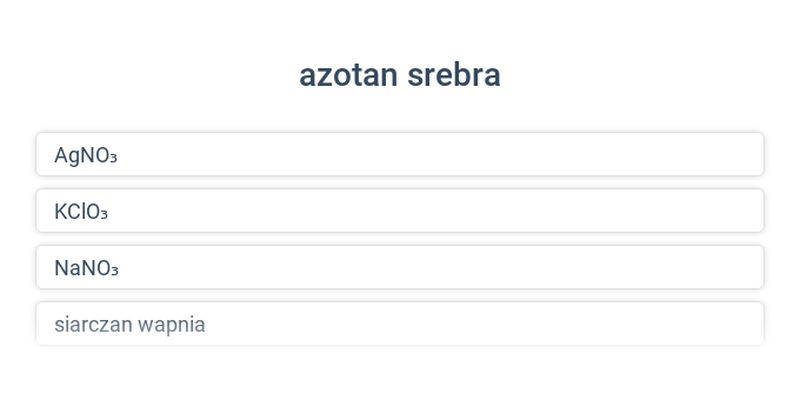Click the first answer box AgNO₃
The image size is (800, 400).
coord(400,154)
